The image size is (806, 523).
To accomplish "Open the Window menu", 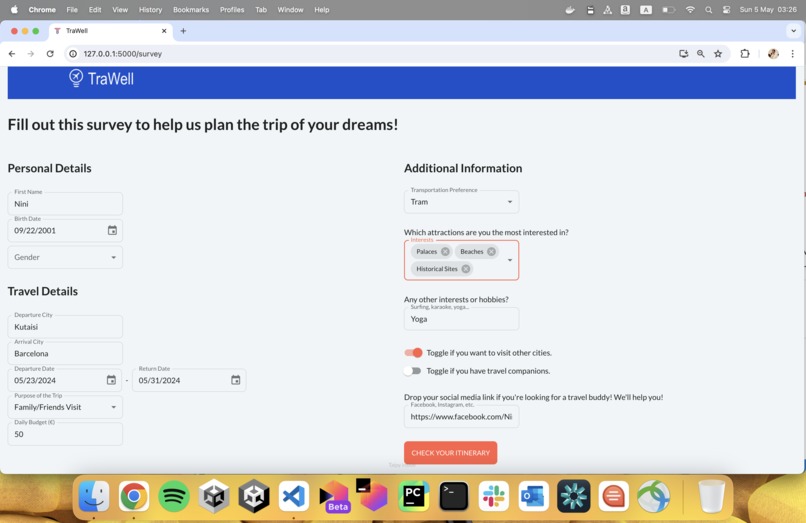I will tap(290, 10).
